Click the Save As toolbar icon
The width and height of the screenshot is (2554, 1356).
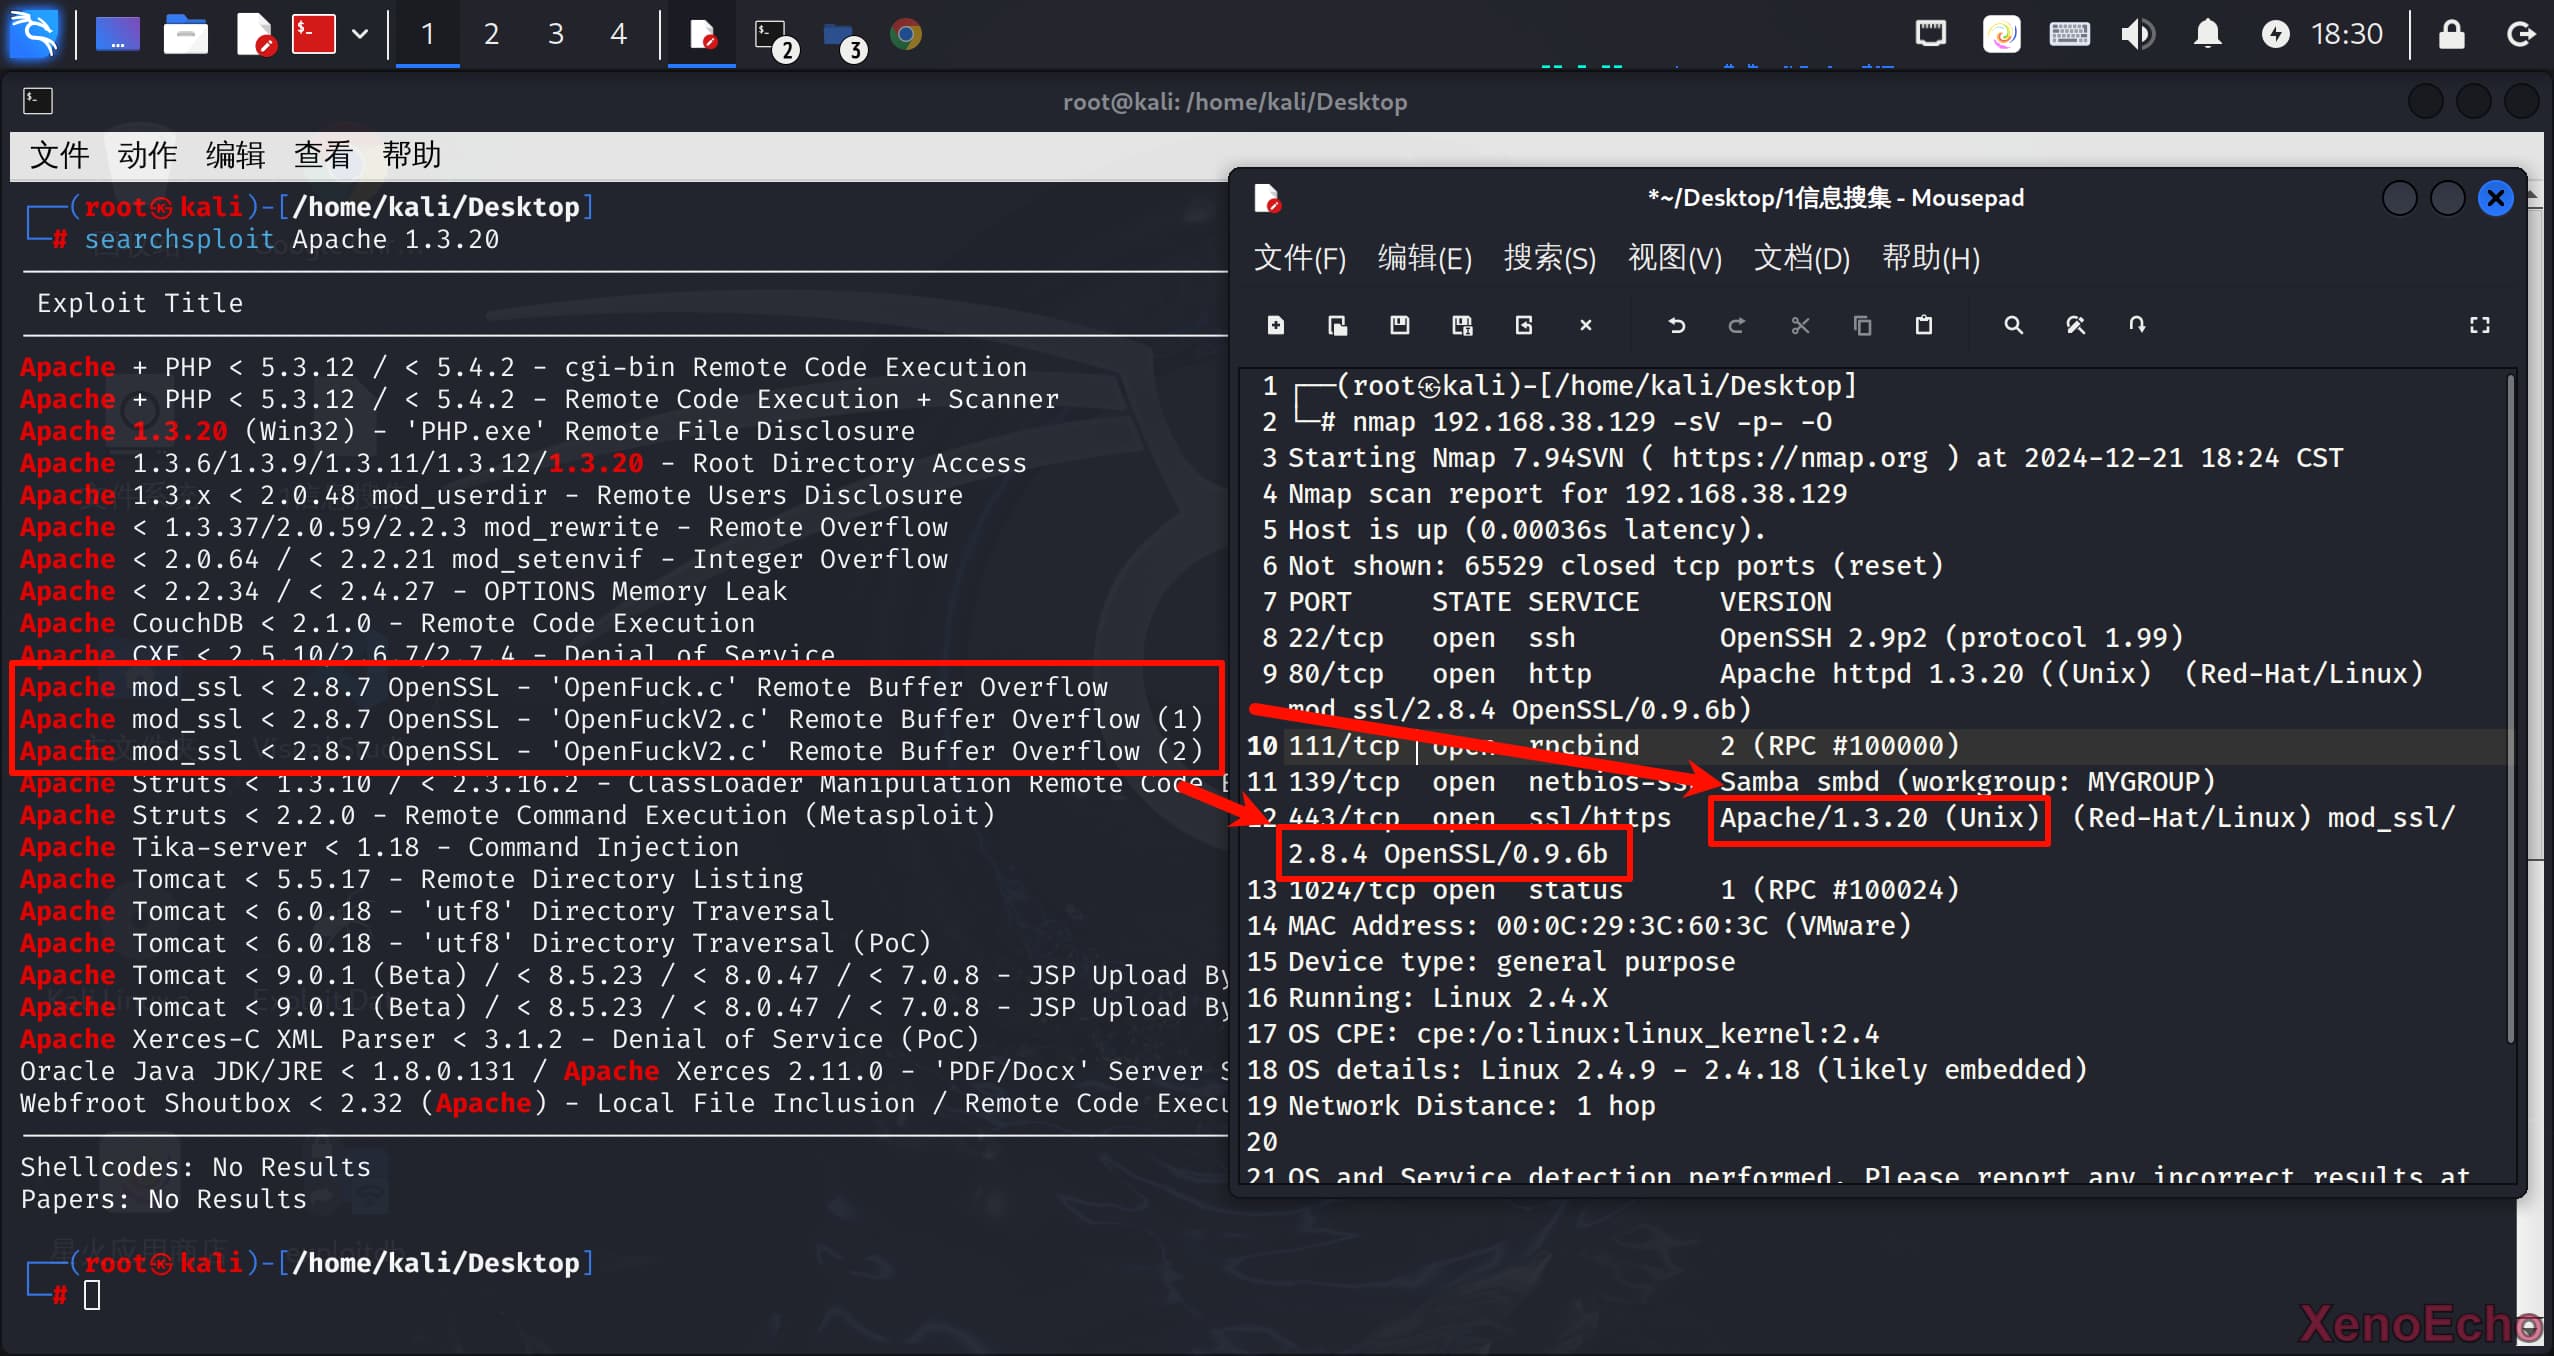click(1461, 325)
